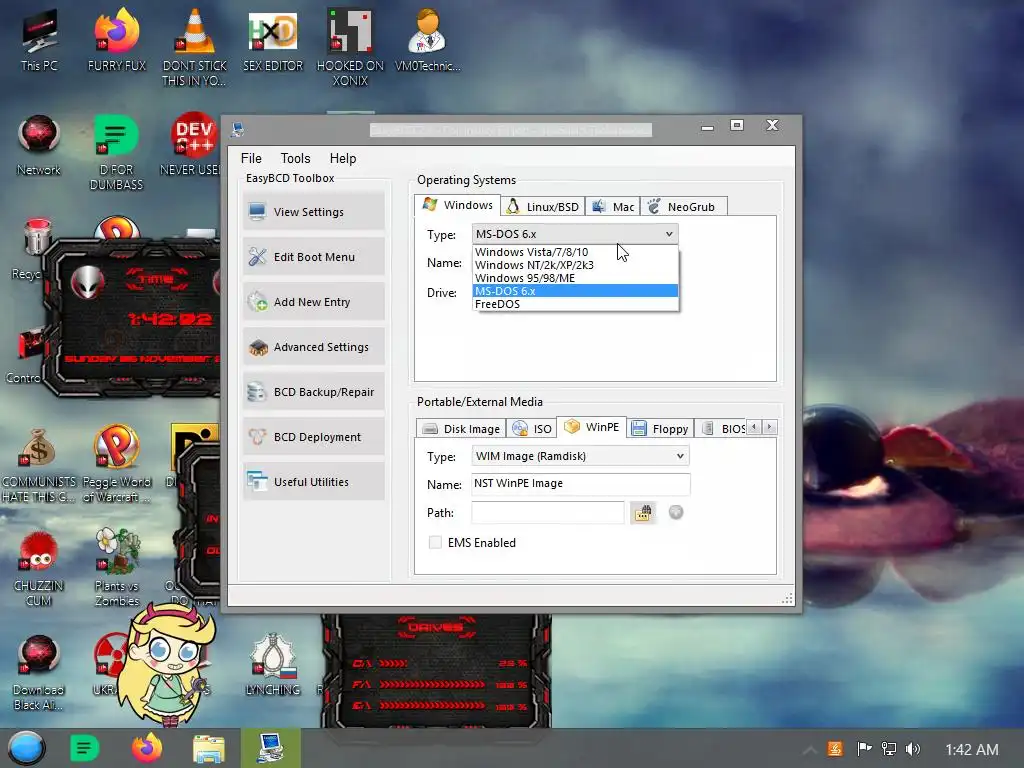Click the network tray icon
This screenshot has width=1024, height=768.
(x=888, y=748)
